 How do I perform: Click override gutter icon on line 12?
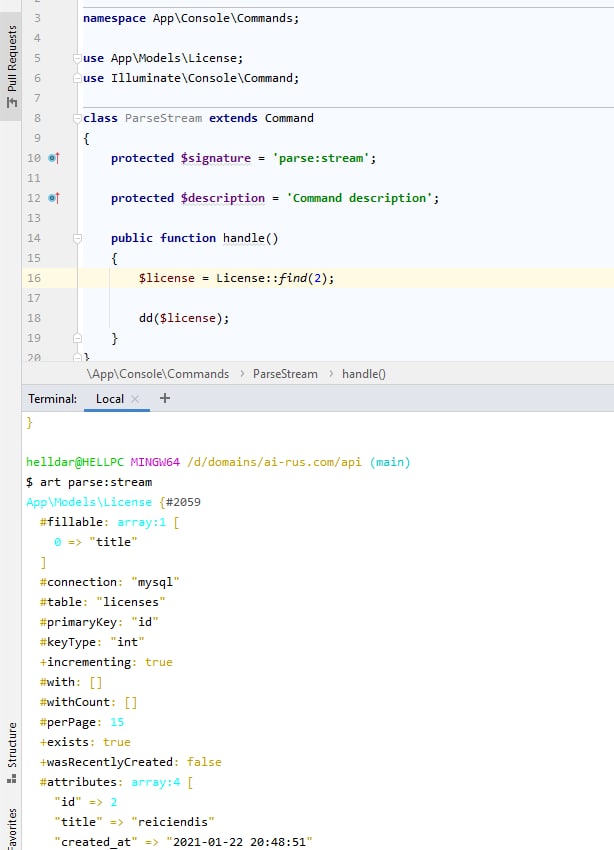point(54,198)
